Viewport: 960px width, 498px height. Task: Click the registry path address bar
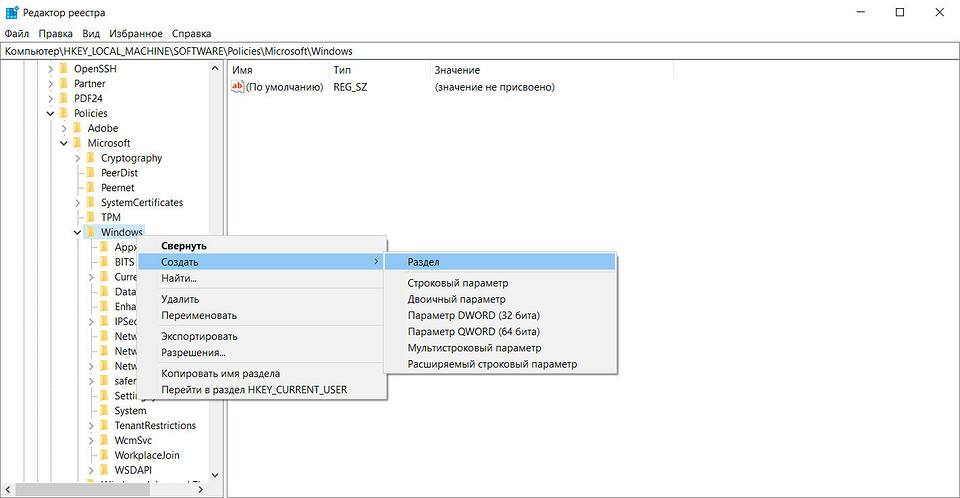[x=480, y=50]
